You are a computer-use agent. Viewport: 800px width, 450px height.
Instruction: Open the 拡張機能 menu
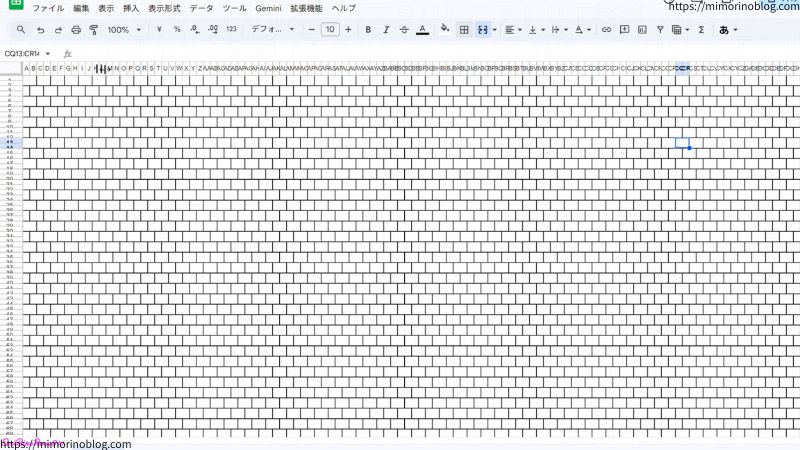click(x=307, y=8)
